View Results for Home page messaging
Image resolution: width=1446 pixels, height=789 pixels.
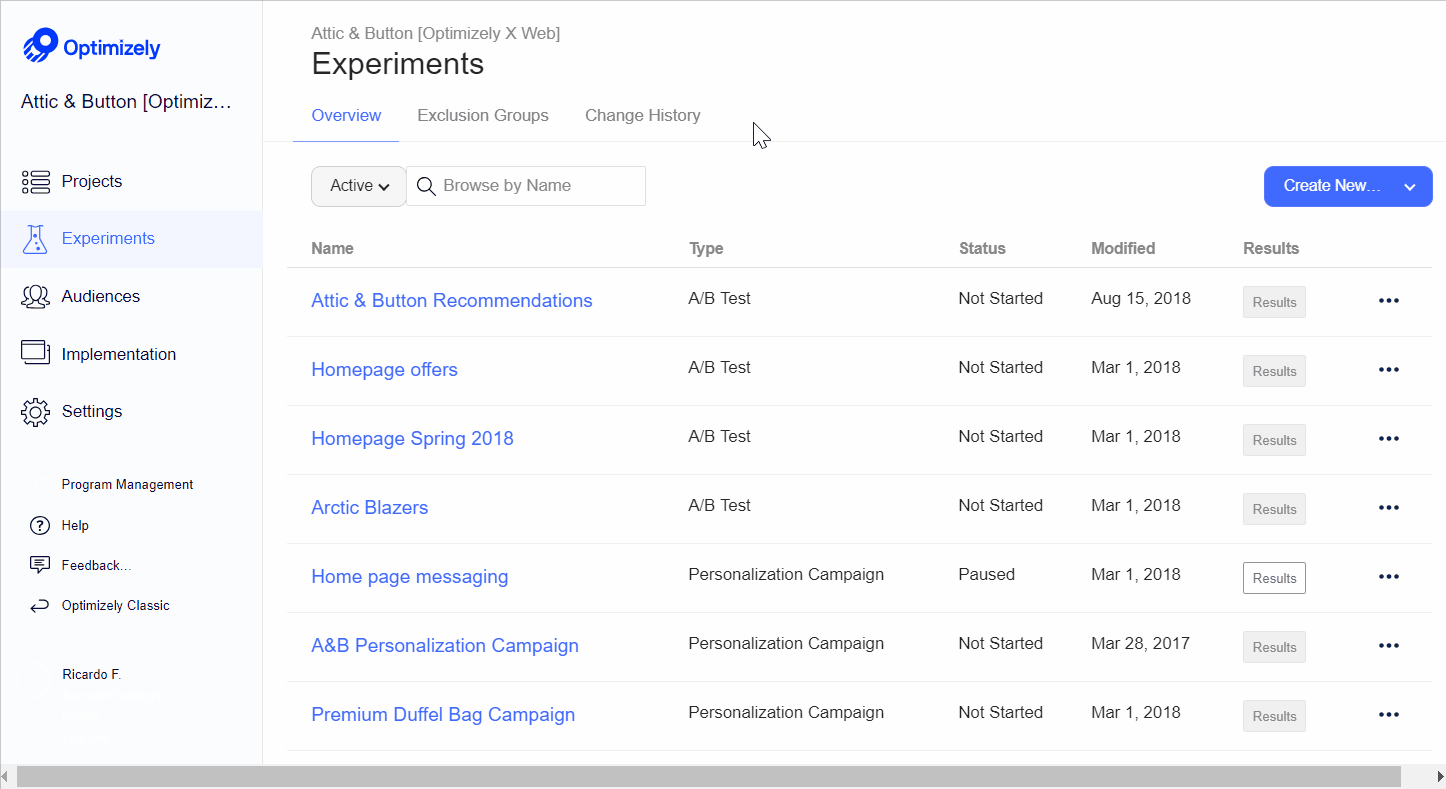(1274, 578)
